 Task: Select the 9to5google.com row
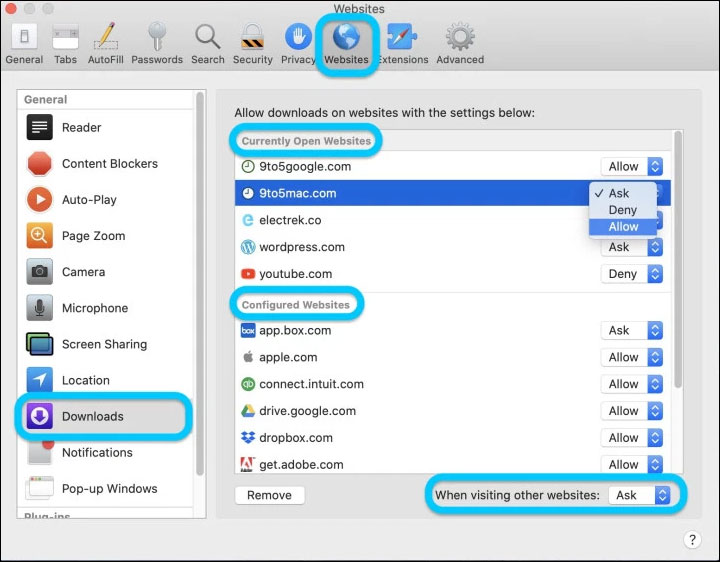452,166
